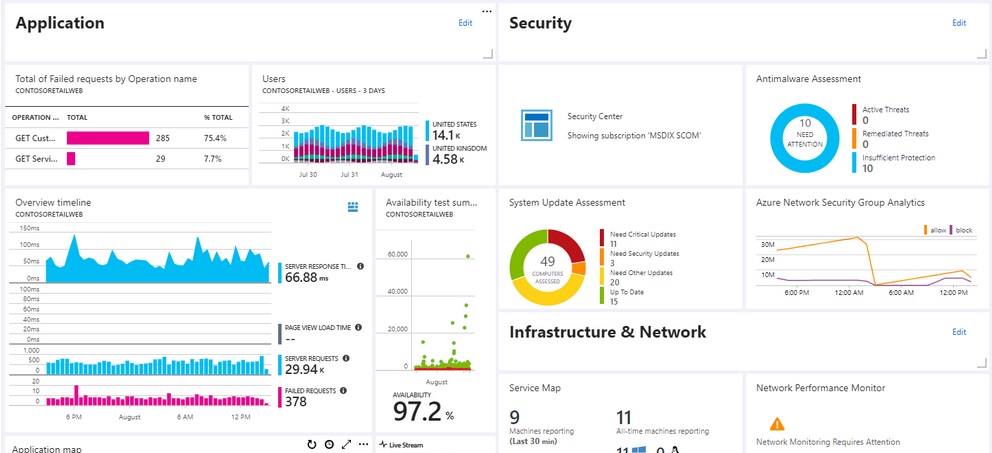Click the pink bar for 285 failures
The width and height of the screenshot is (992, 453).
click(x=108, y=138)
